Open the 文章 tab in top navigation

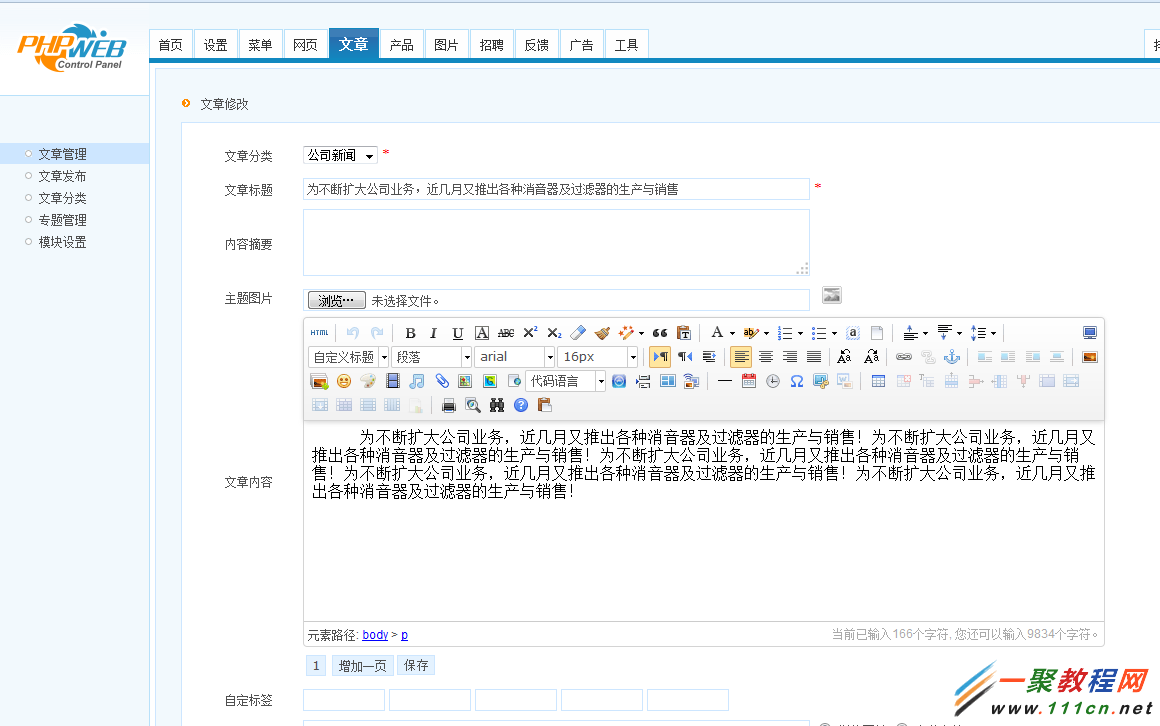coord(354,44)
